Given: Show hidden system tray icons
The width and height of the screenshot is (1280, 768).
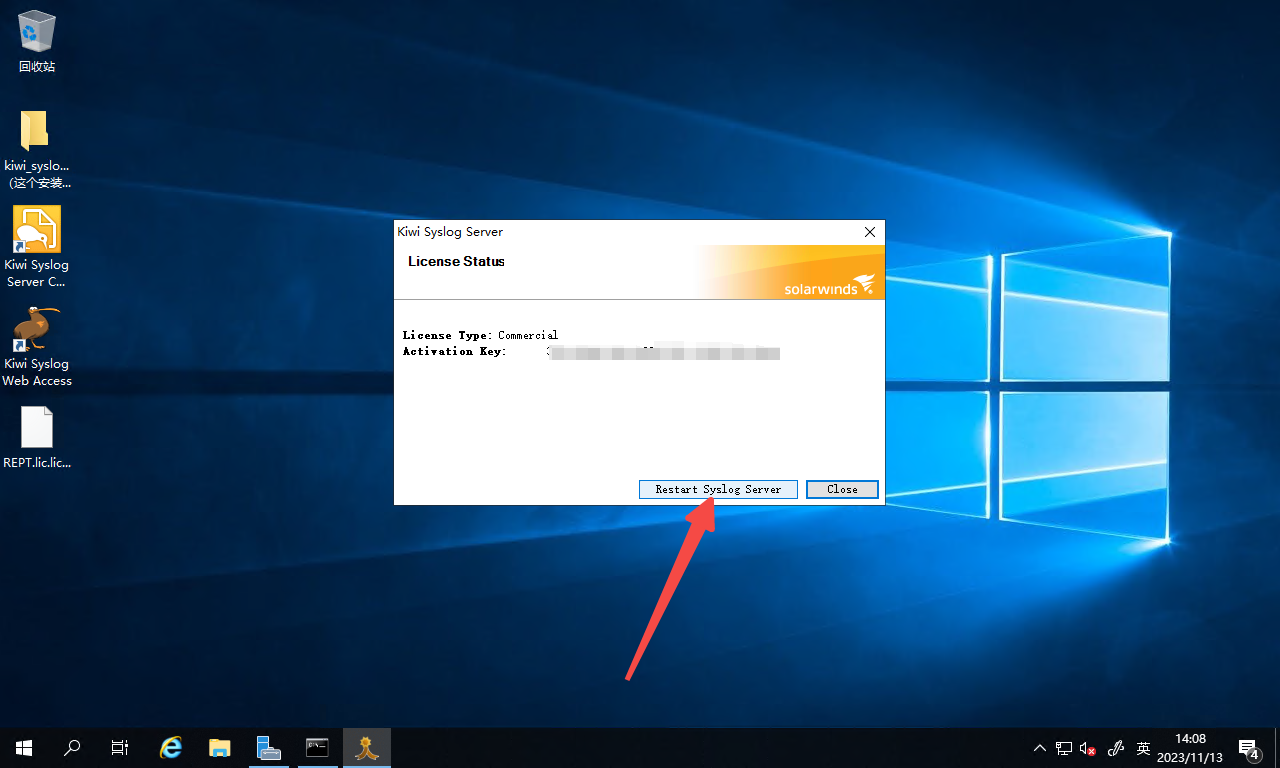Looking at the screenshot, I should pyautogui.click(x=1040, y=748).
